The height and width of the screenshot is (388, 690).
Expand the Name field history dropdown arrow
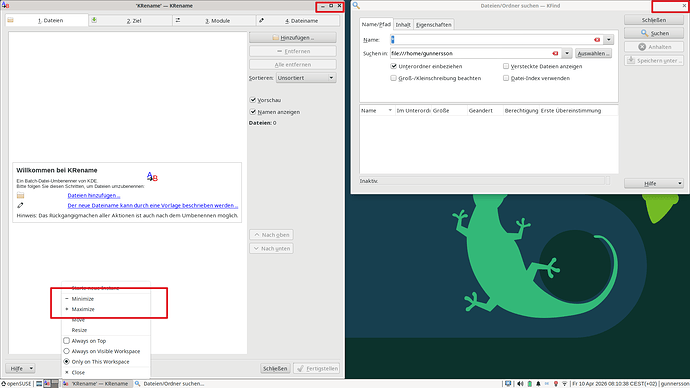(609, 40)
